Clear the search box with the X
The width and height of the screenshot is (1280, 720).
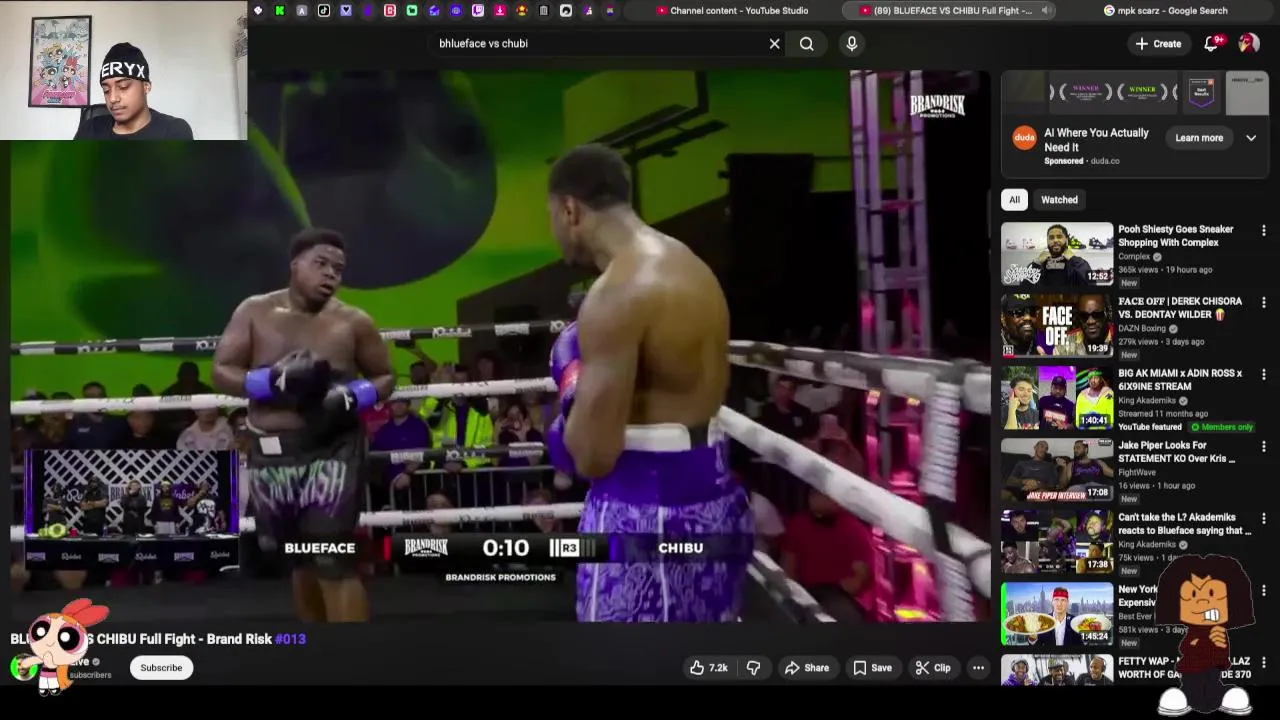774,43
